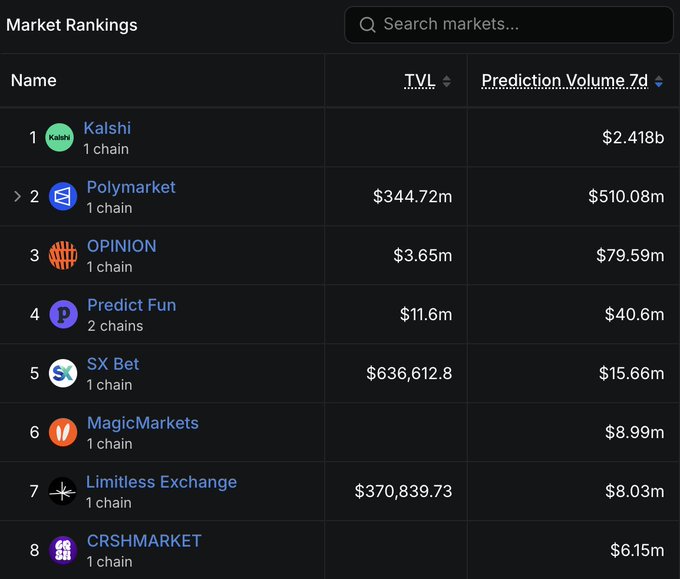Screen dimensions: 680x579
Task: Click the CRSHMARKET logo icon
Action: pyautogui.click(x=63, y=550)
